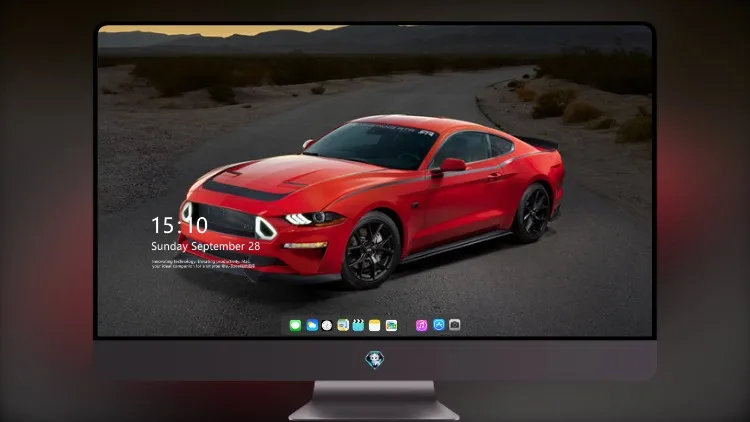Click the Sunday September 28 date text
The height and width of the screenshot is (422, 750).
(x=206, y=246)
